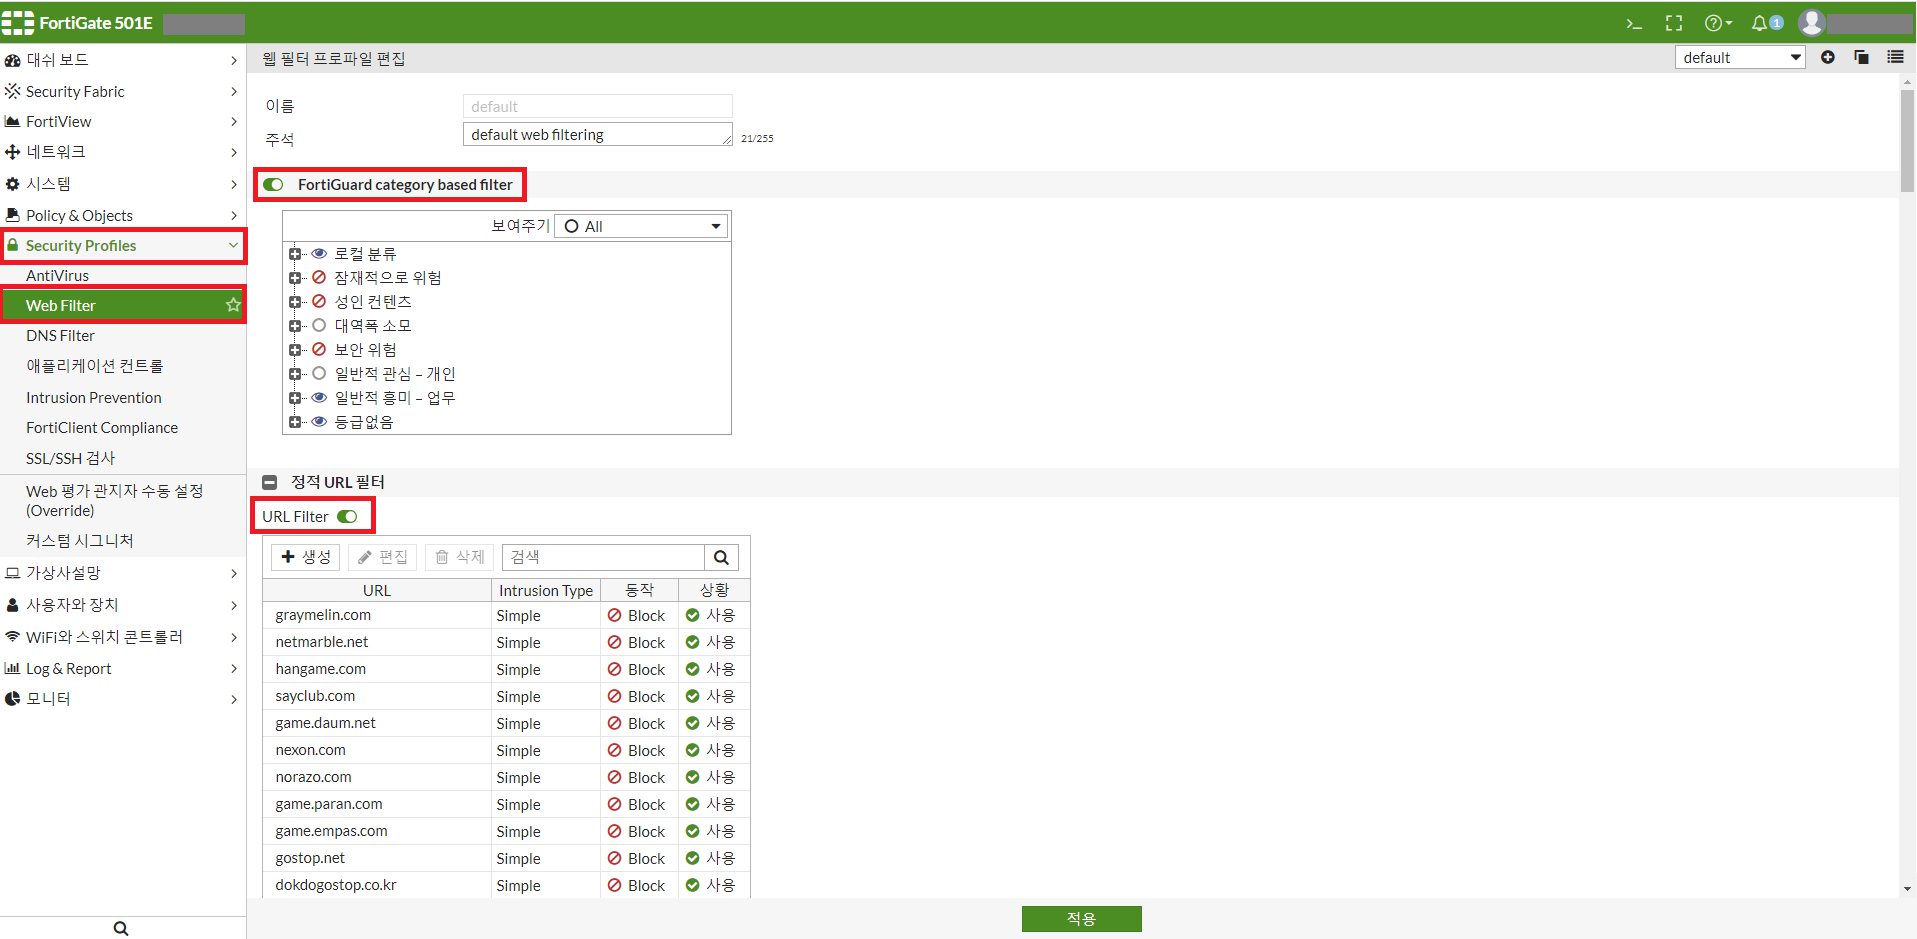Click the URL filter 검색 search box
This screenshot has width=1917, height=939.
[603, 557]
